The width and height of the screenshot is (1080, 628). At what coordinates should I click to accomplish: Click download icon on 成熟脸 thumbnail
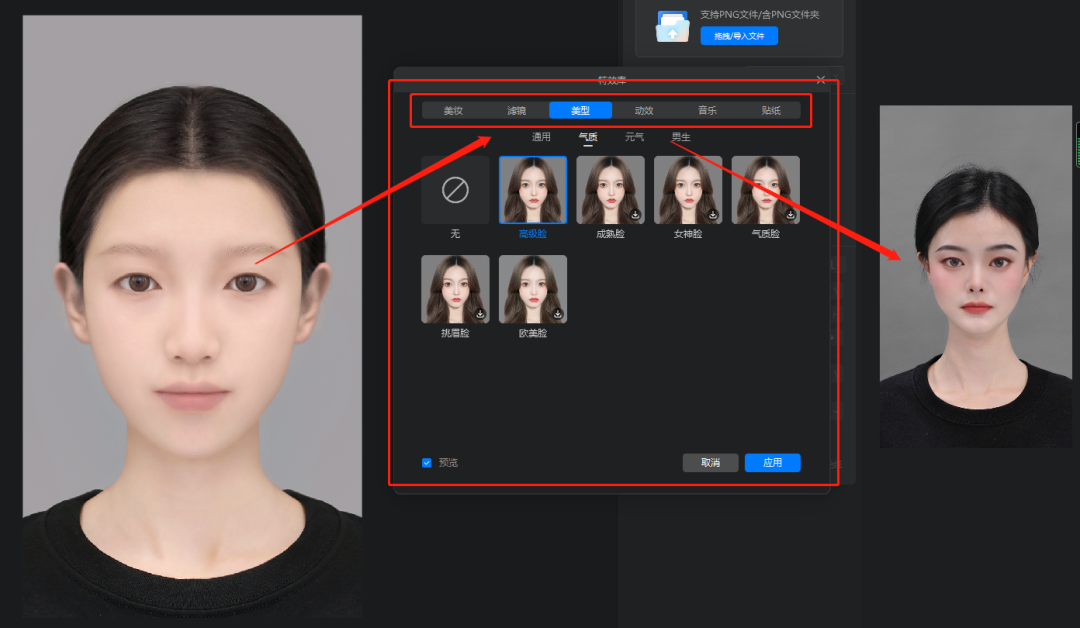636,214
